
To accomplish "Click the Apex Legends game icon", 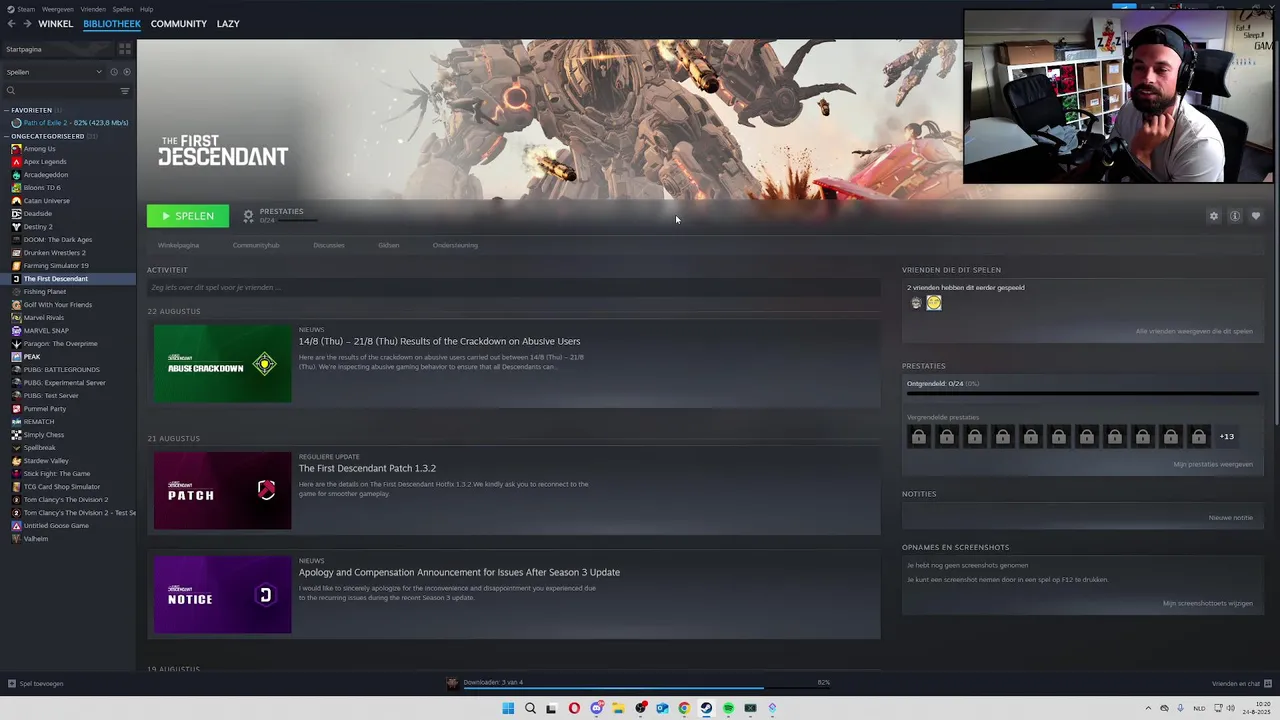I will click(16, 162).
